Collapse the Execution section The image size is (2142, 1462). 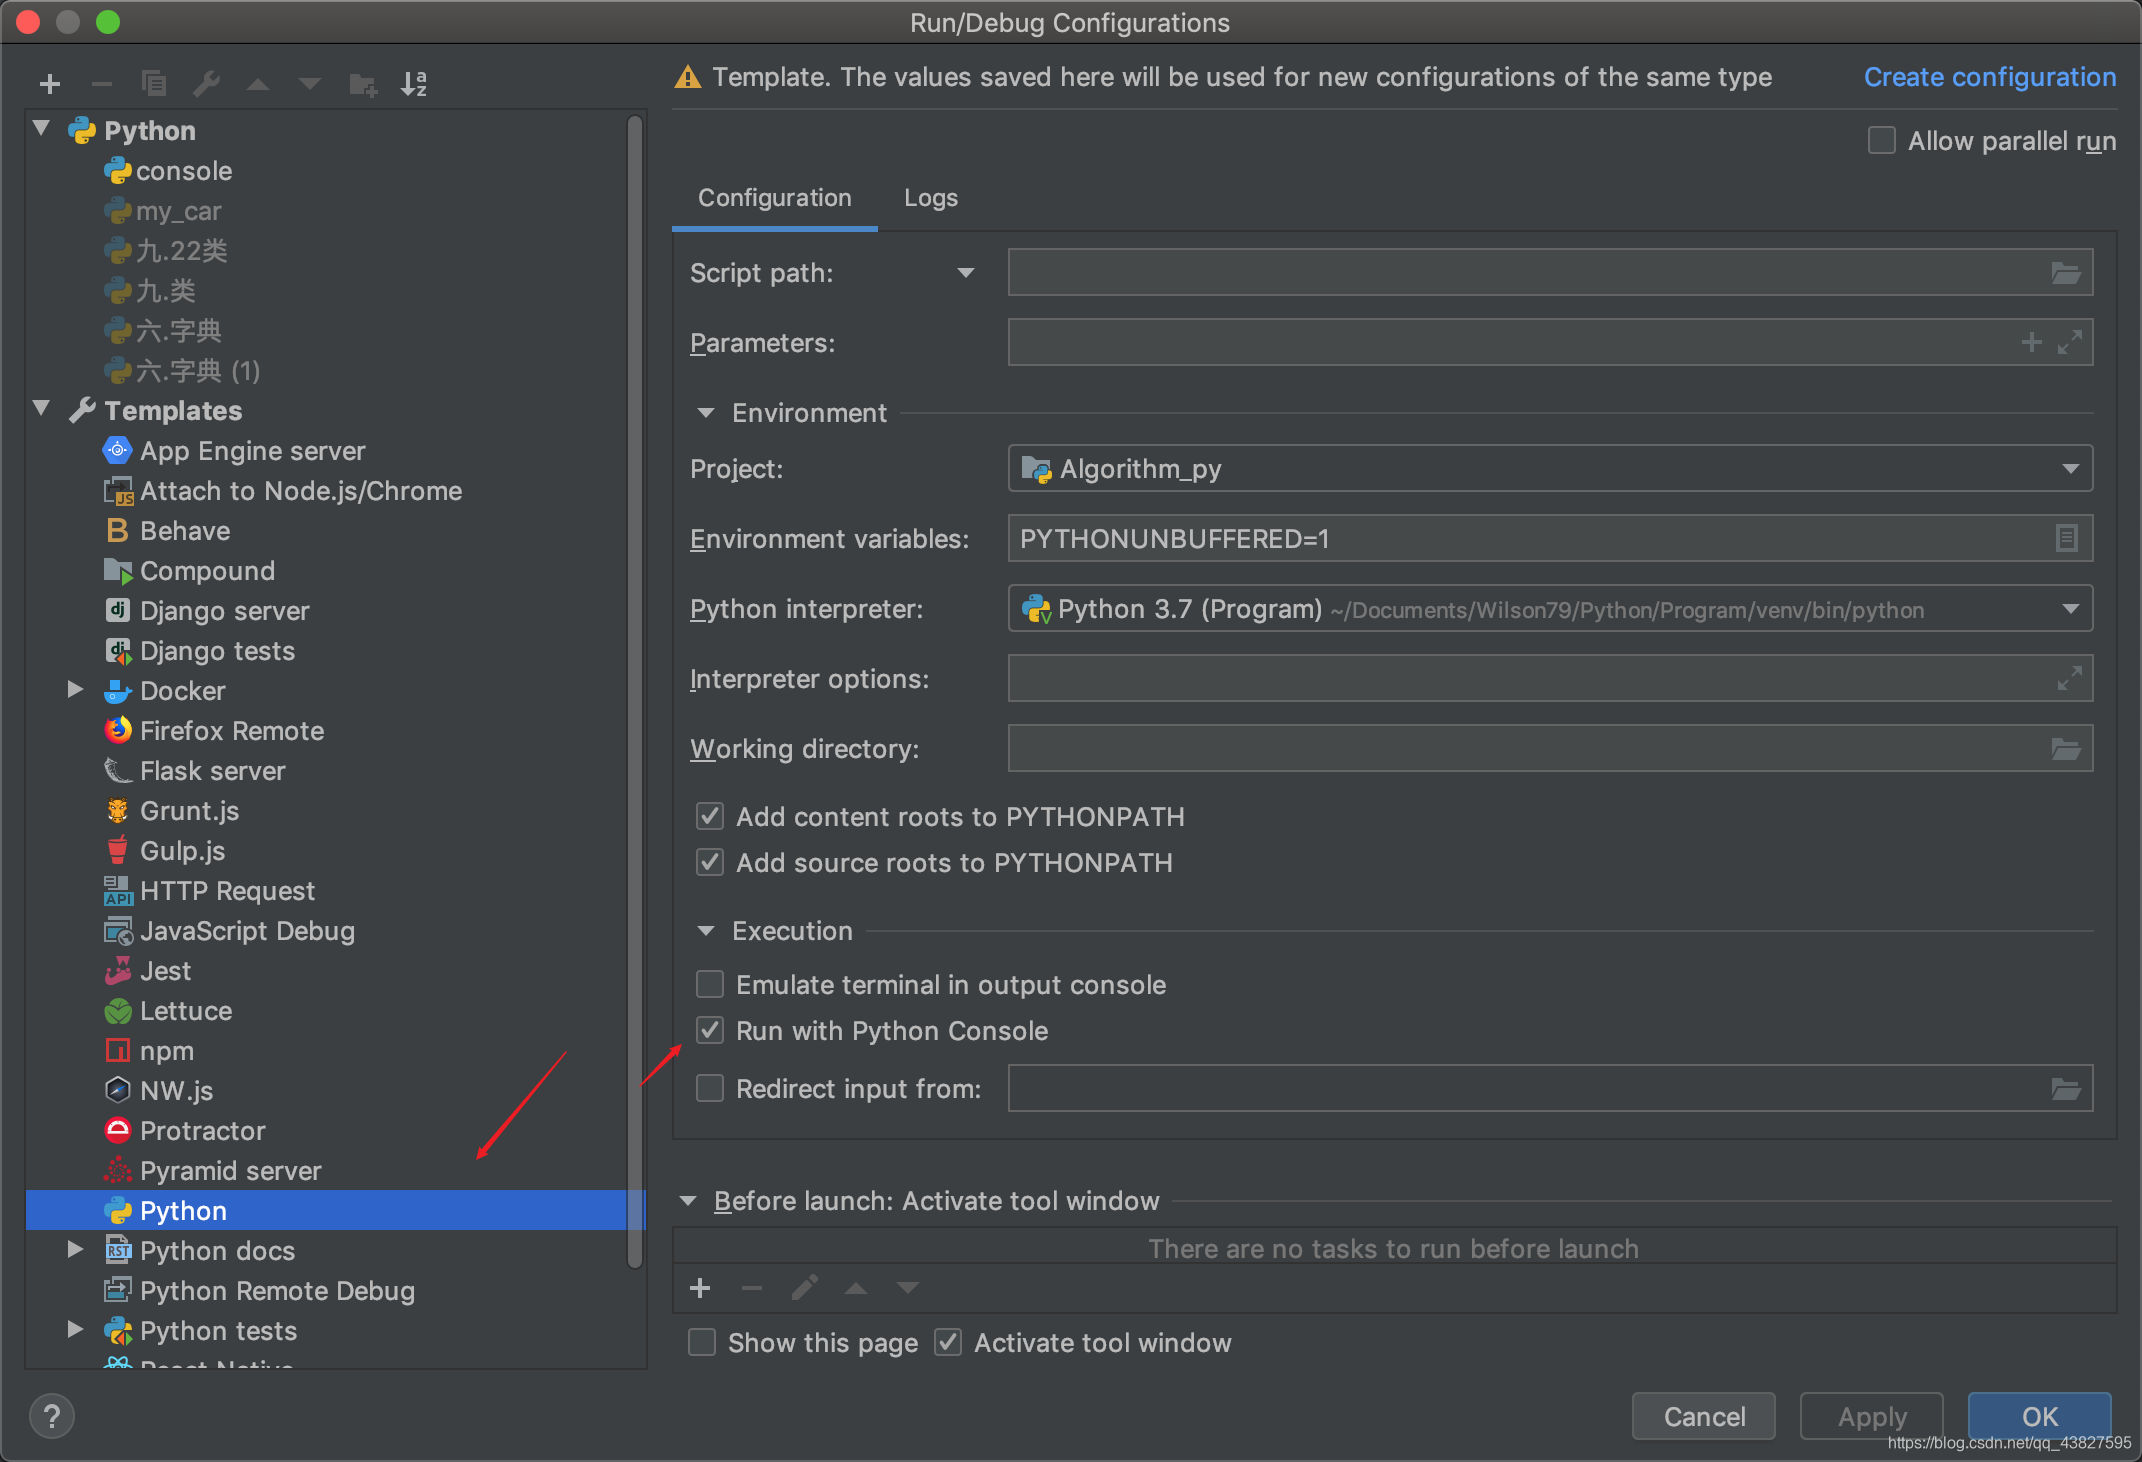706,931
